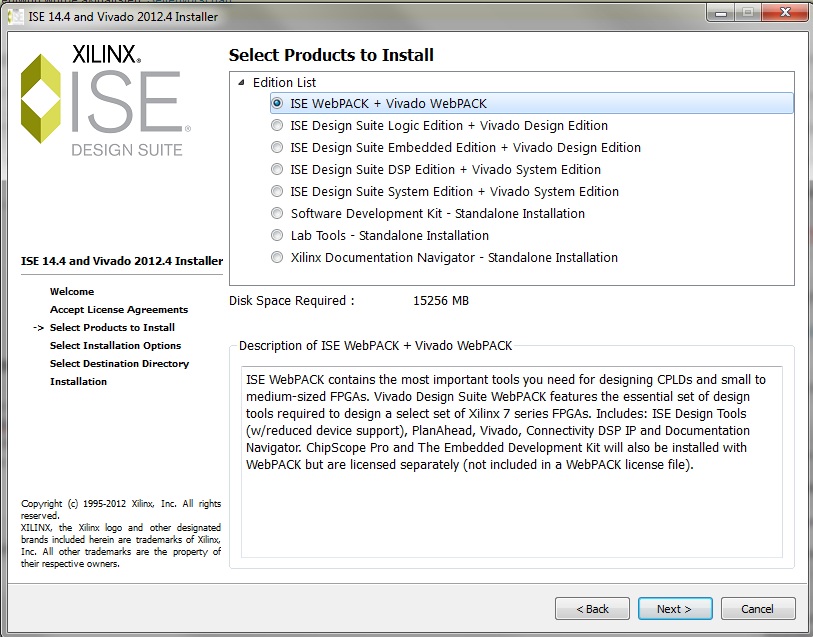Click the current-step arrow marker in sidebar
This screenshot has height=637, width=813.
pyautogui.click(x=38, y=328)
